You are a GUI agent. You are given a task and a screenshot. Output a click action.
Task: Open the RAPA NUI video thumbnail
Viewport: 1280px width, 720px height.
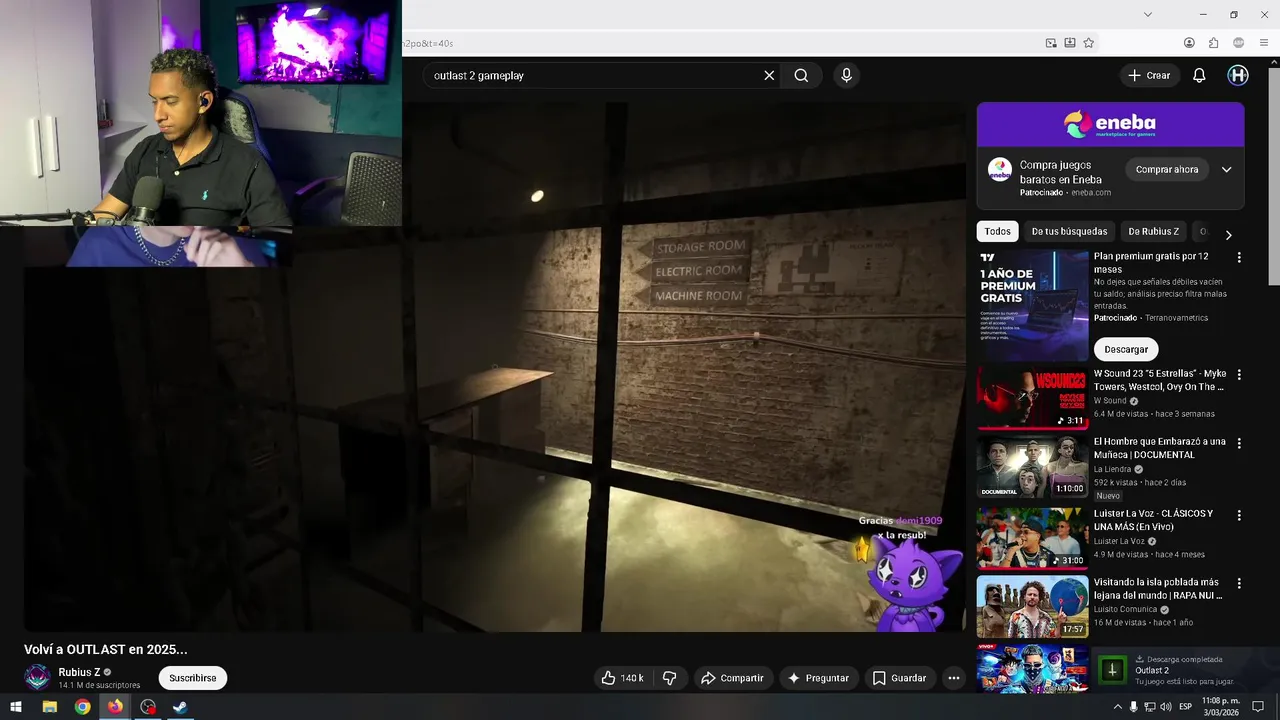coord(1032,606)
